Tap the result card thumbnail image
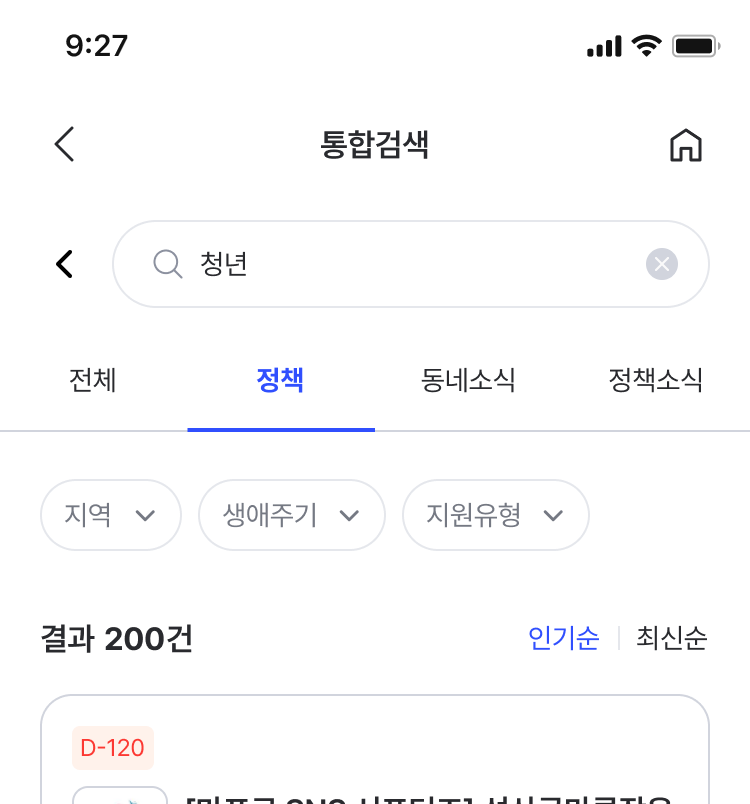 coord(120,795)
